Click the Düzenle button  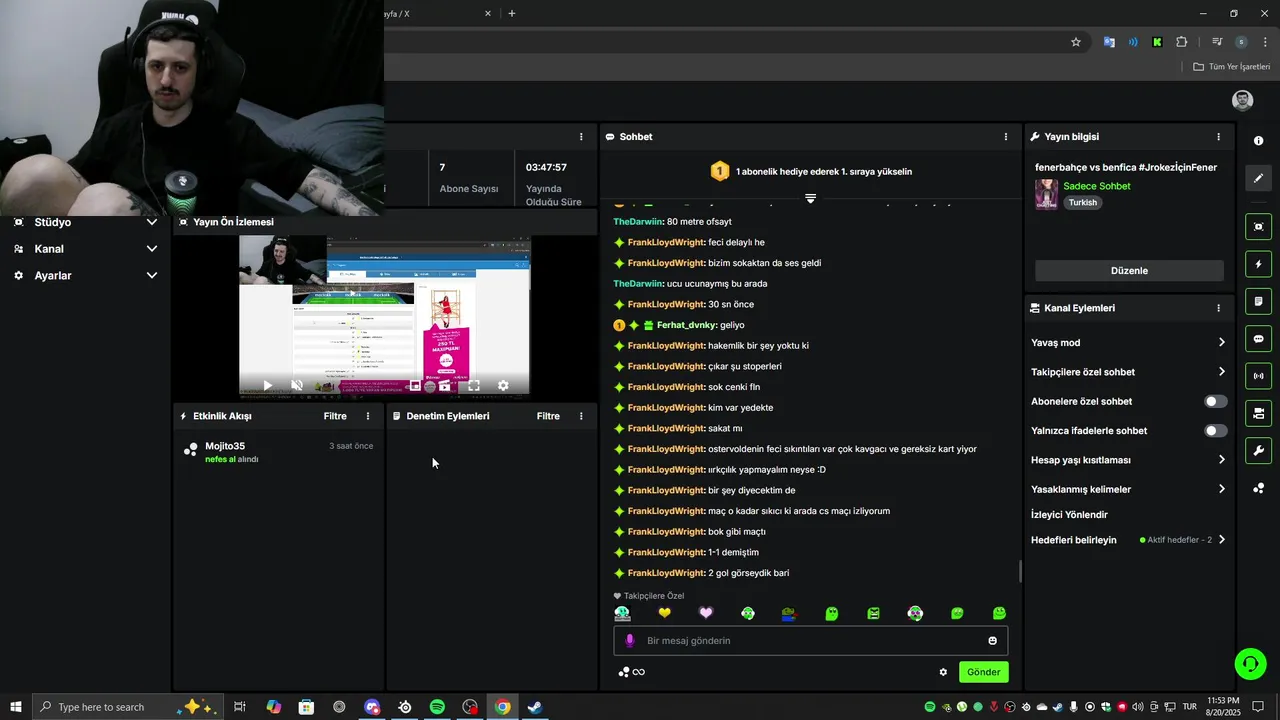(1129, 271)
